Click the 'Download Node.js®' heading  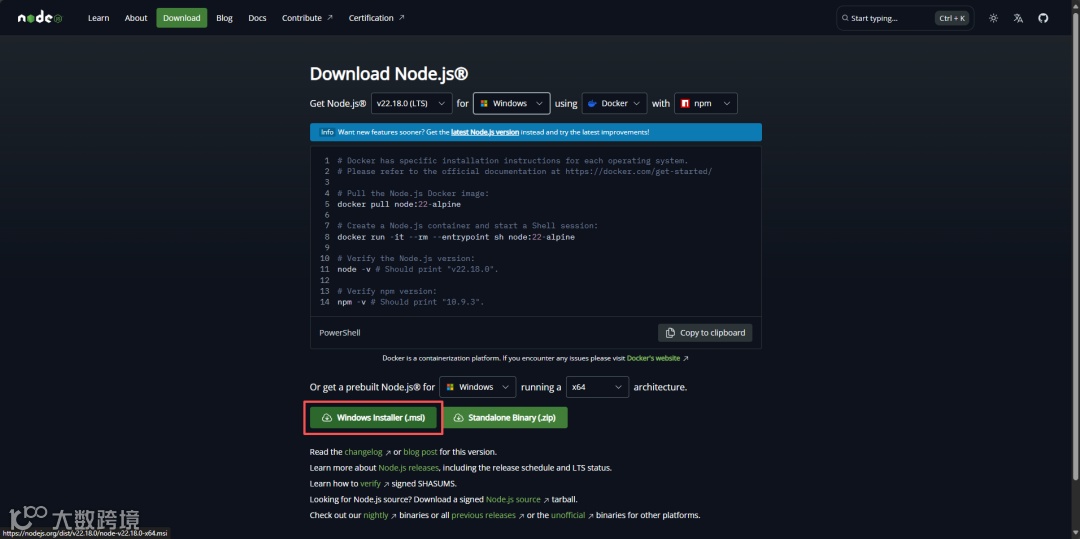[x=389, y=74]
